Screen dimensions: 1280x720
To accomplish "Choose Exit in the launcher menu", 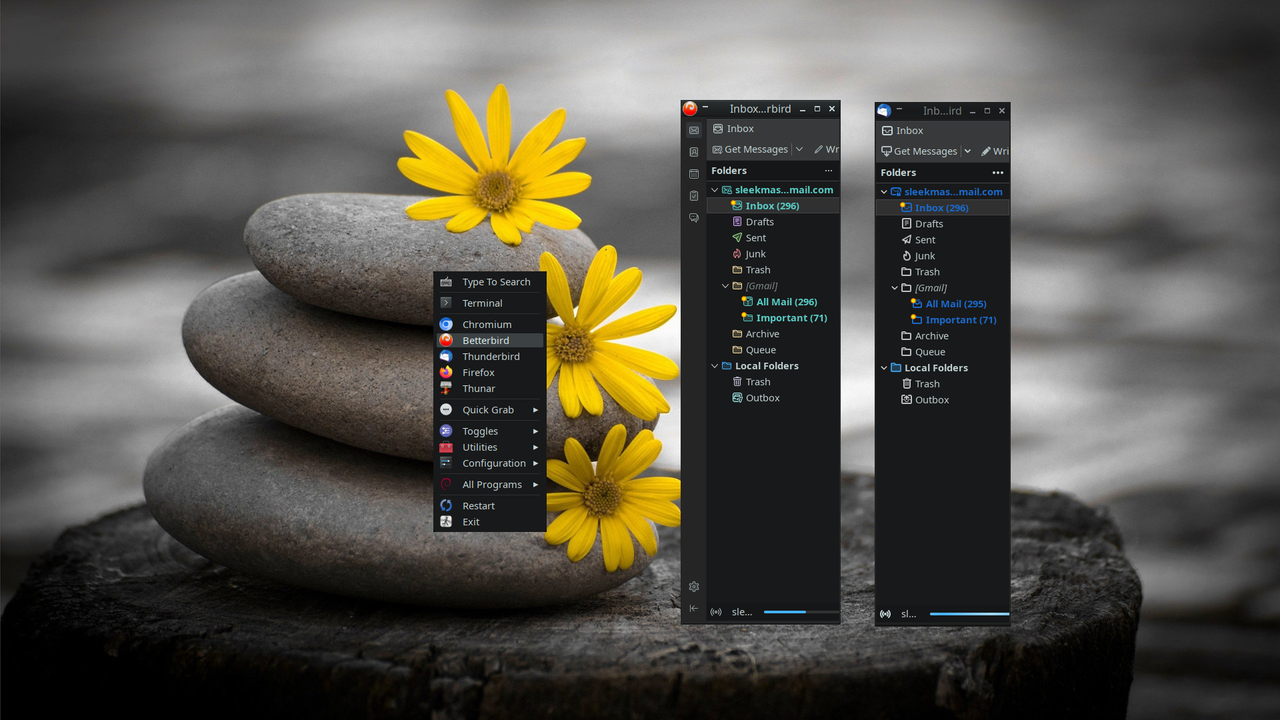I will pyautogui.click(x=490, y=522).
